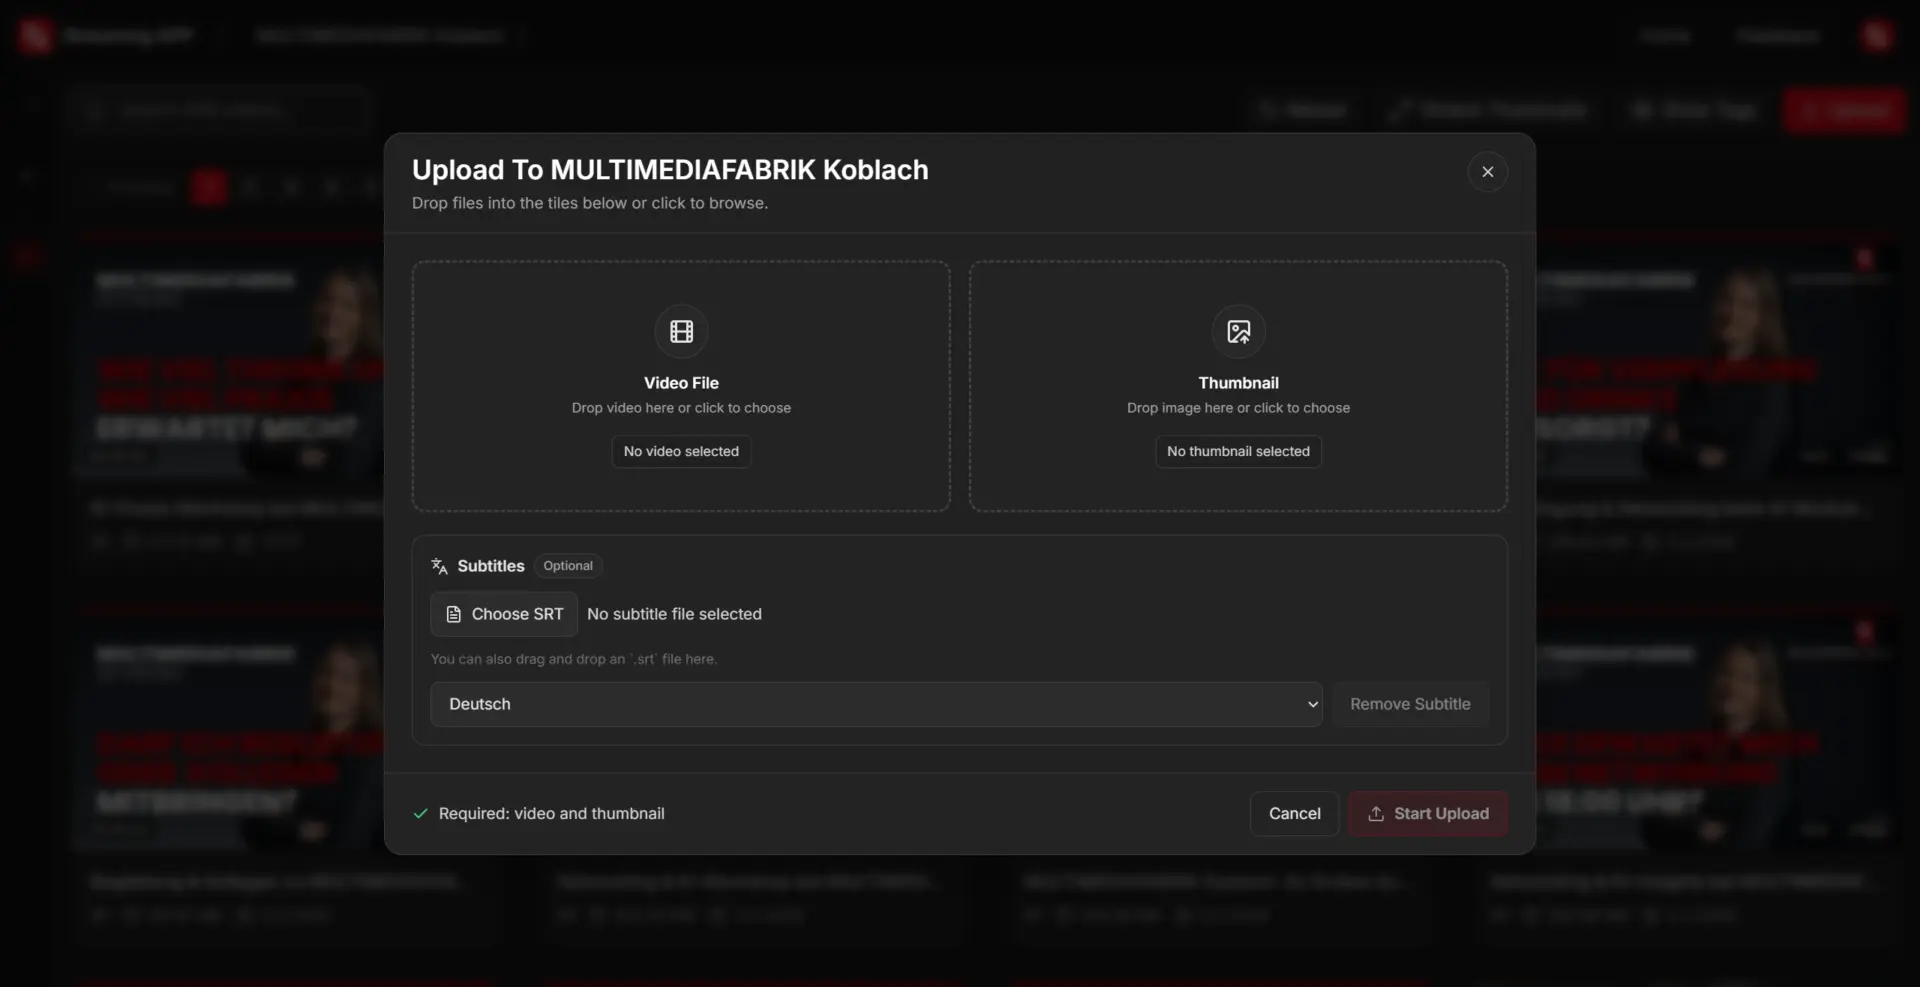Click the Choose SRT button label
Image resolution: width=1920 pixels, height=987 pixels.
517,614
